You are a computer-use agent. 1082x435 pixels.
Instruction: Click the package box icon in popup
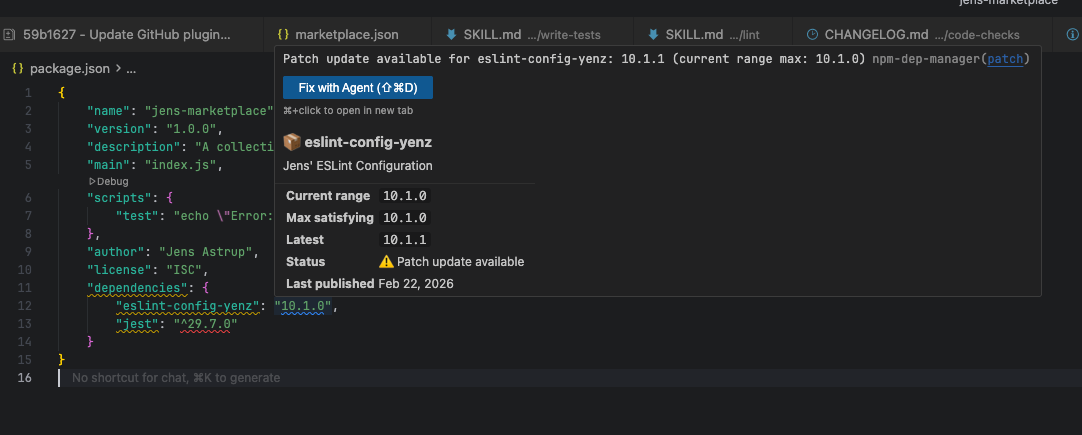pos(292,142)
